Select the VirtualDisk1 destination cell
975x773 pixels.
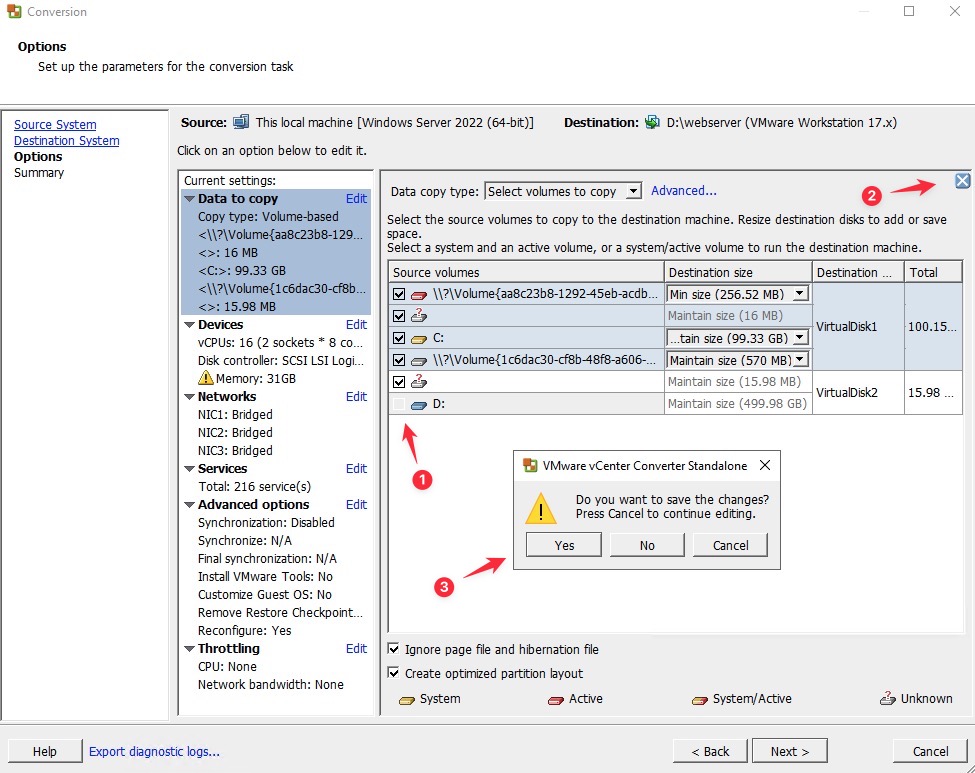click(858, 327)
